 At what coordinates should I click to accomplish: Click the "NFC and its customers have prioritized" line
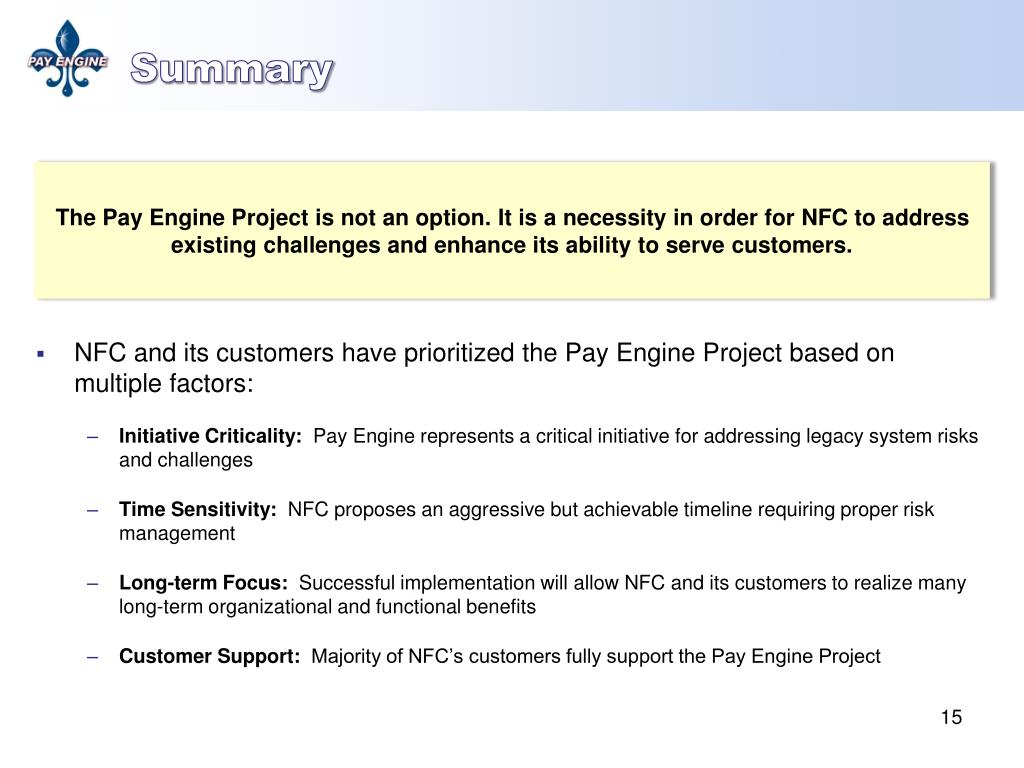click(484, 353)
